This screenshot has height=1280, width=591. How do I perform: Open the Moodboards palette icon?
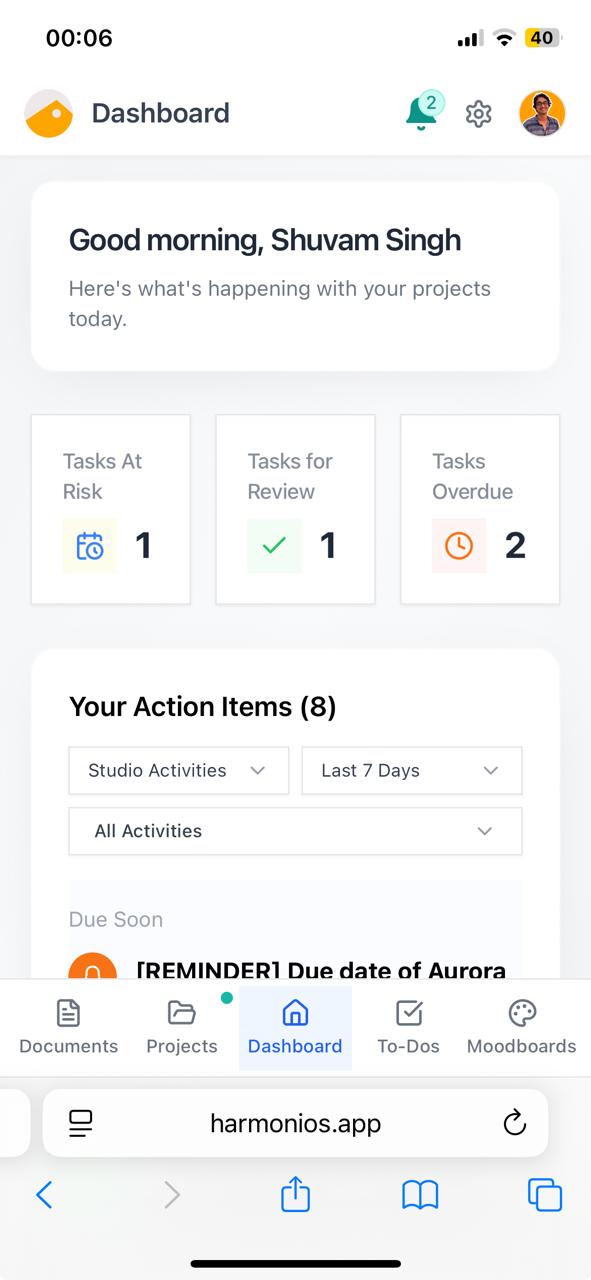[521, 1013]
